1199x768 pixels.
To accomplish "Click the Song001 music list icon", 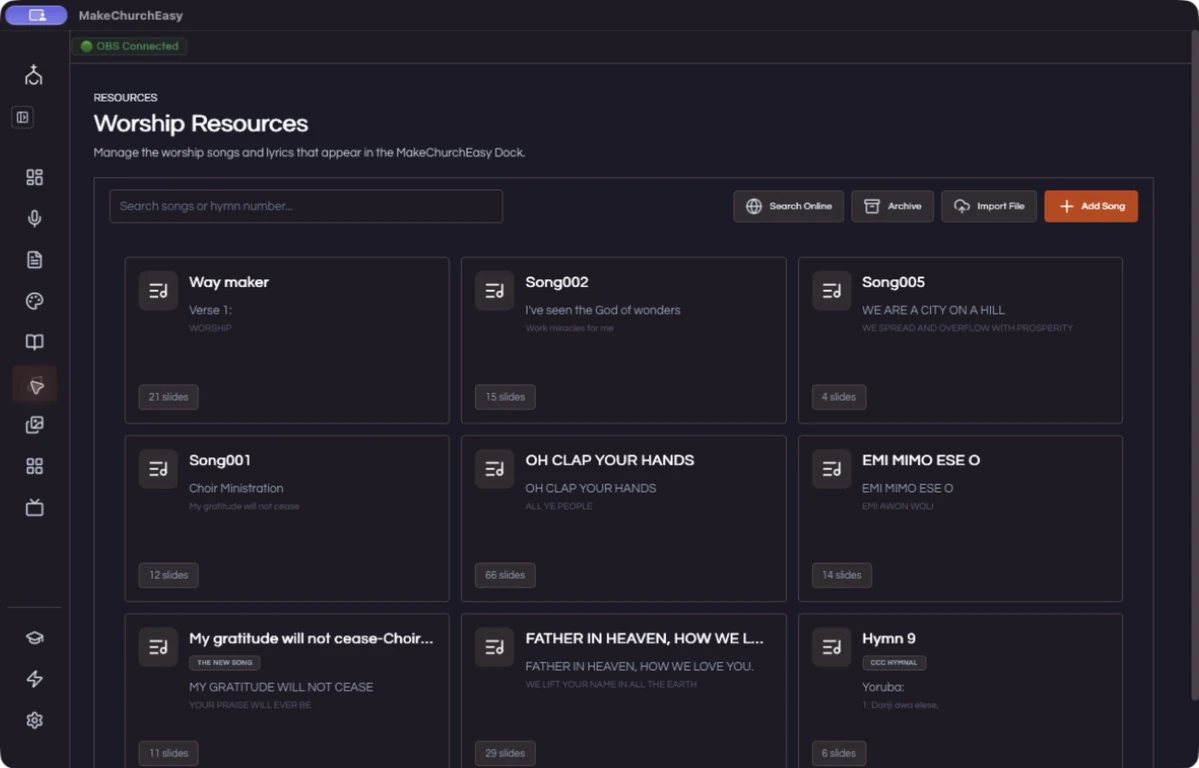I will pyautogui.click(x=158, y=469).
